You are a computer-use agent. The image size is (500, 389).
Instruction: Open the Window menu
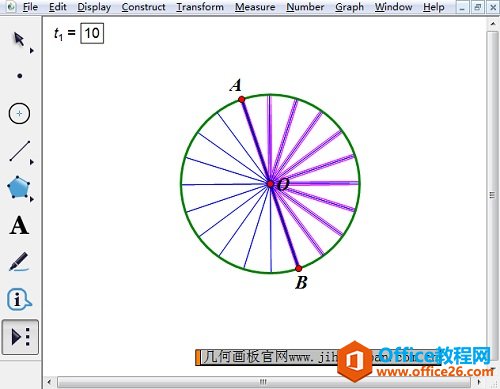tap(393, 7)
